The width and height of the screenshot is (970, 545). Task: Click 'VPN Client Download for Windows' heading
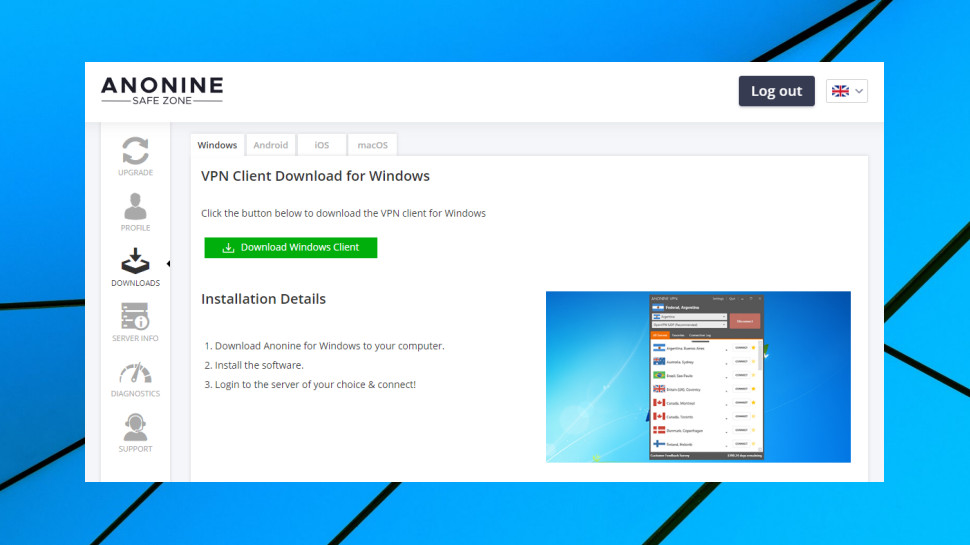315,176
